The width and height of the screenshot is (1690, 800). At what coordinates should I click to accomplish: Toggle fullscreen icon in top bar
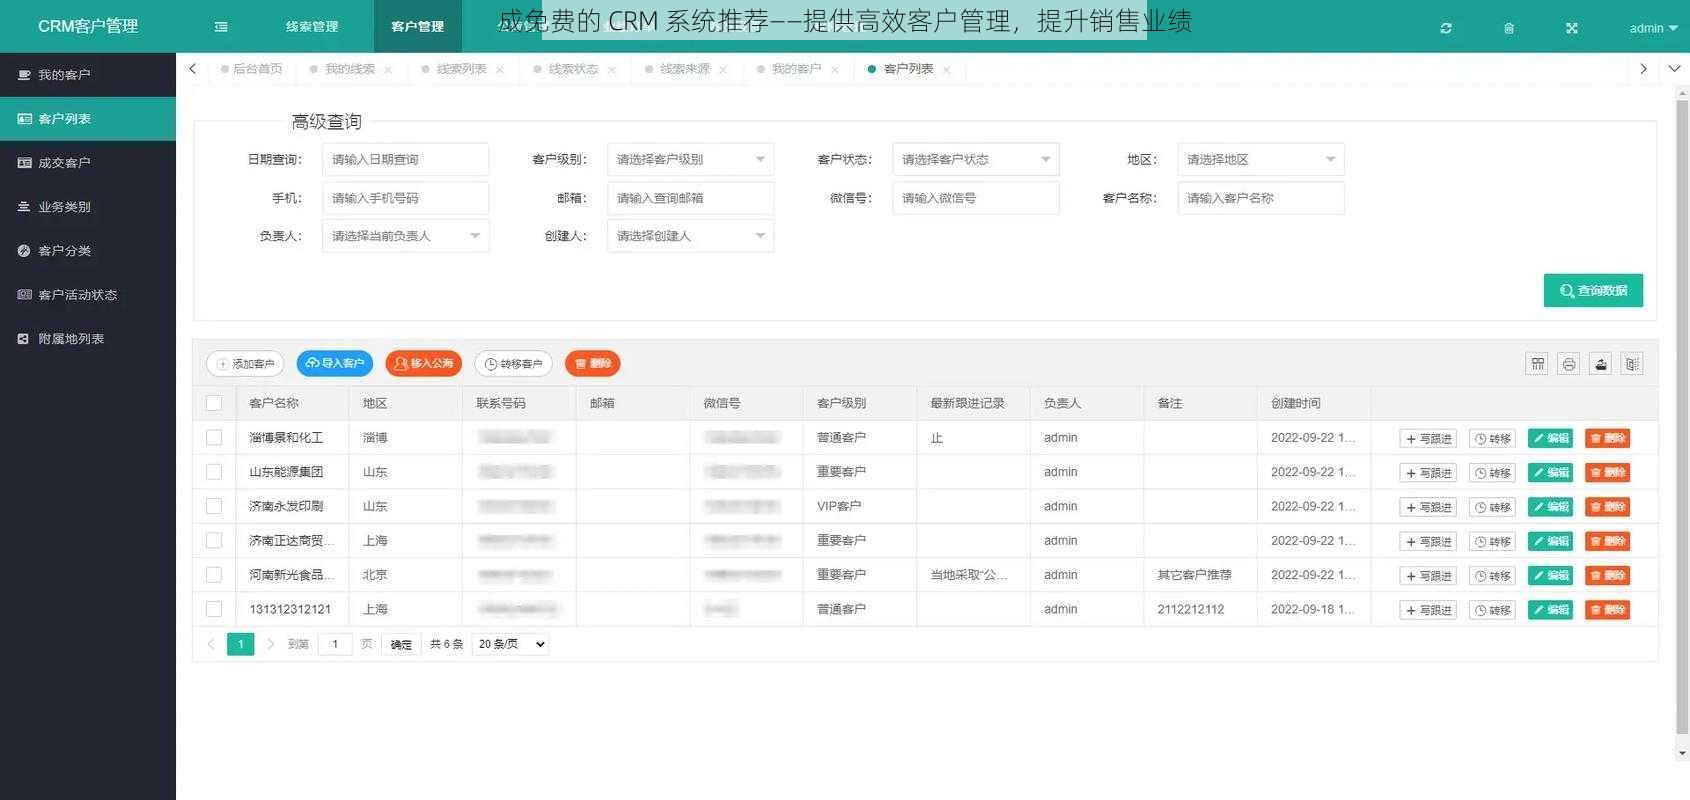click(1572, 28)
